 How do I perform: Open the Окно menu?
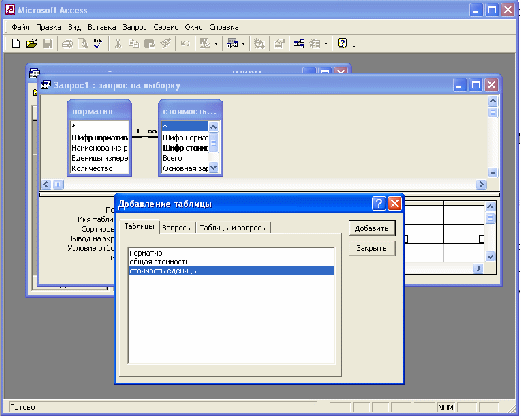coord(193,27)
